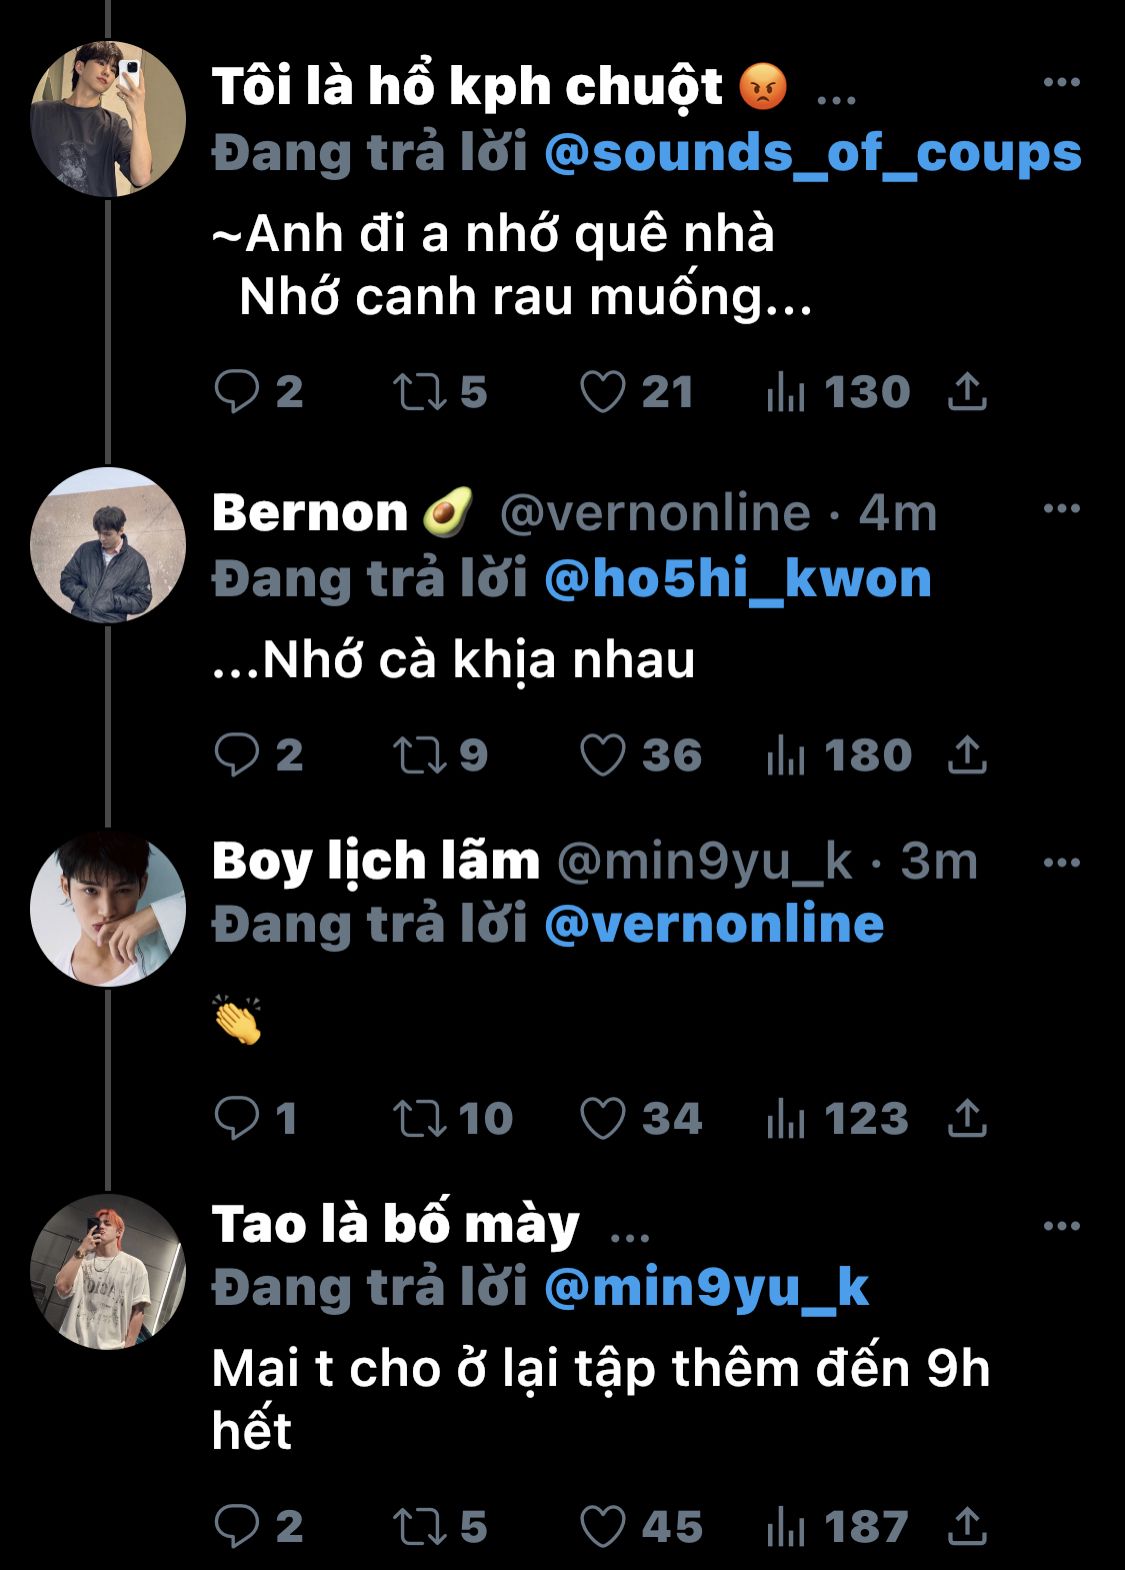The image size is (1125, 1570).
Task: Reply to the 'Mai t cho ở lại' tweet
Action: [237, 1527]
